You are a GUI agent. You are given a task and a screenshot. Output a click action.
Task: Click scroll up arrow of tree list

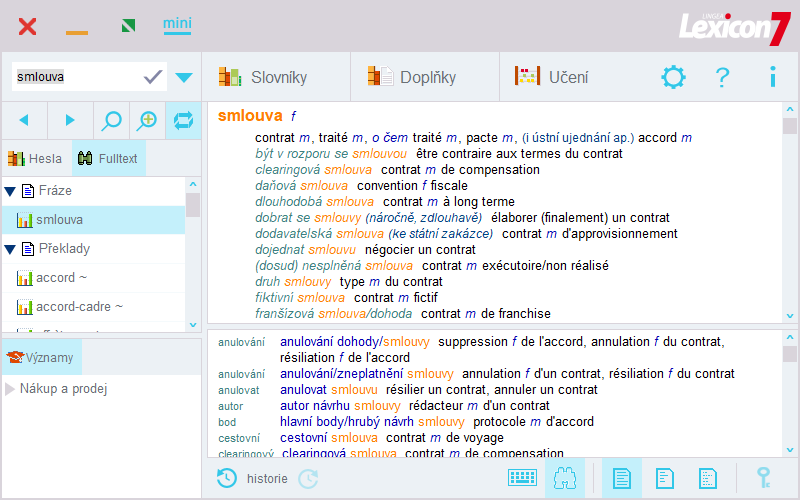click(x=193, y=184)
